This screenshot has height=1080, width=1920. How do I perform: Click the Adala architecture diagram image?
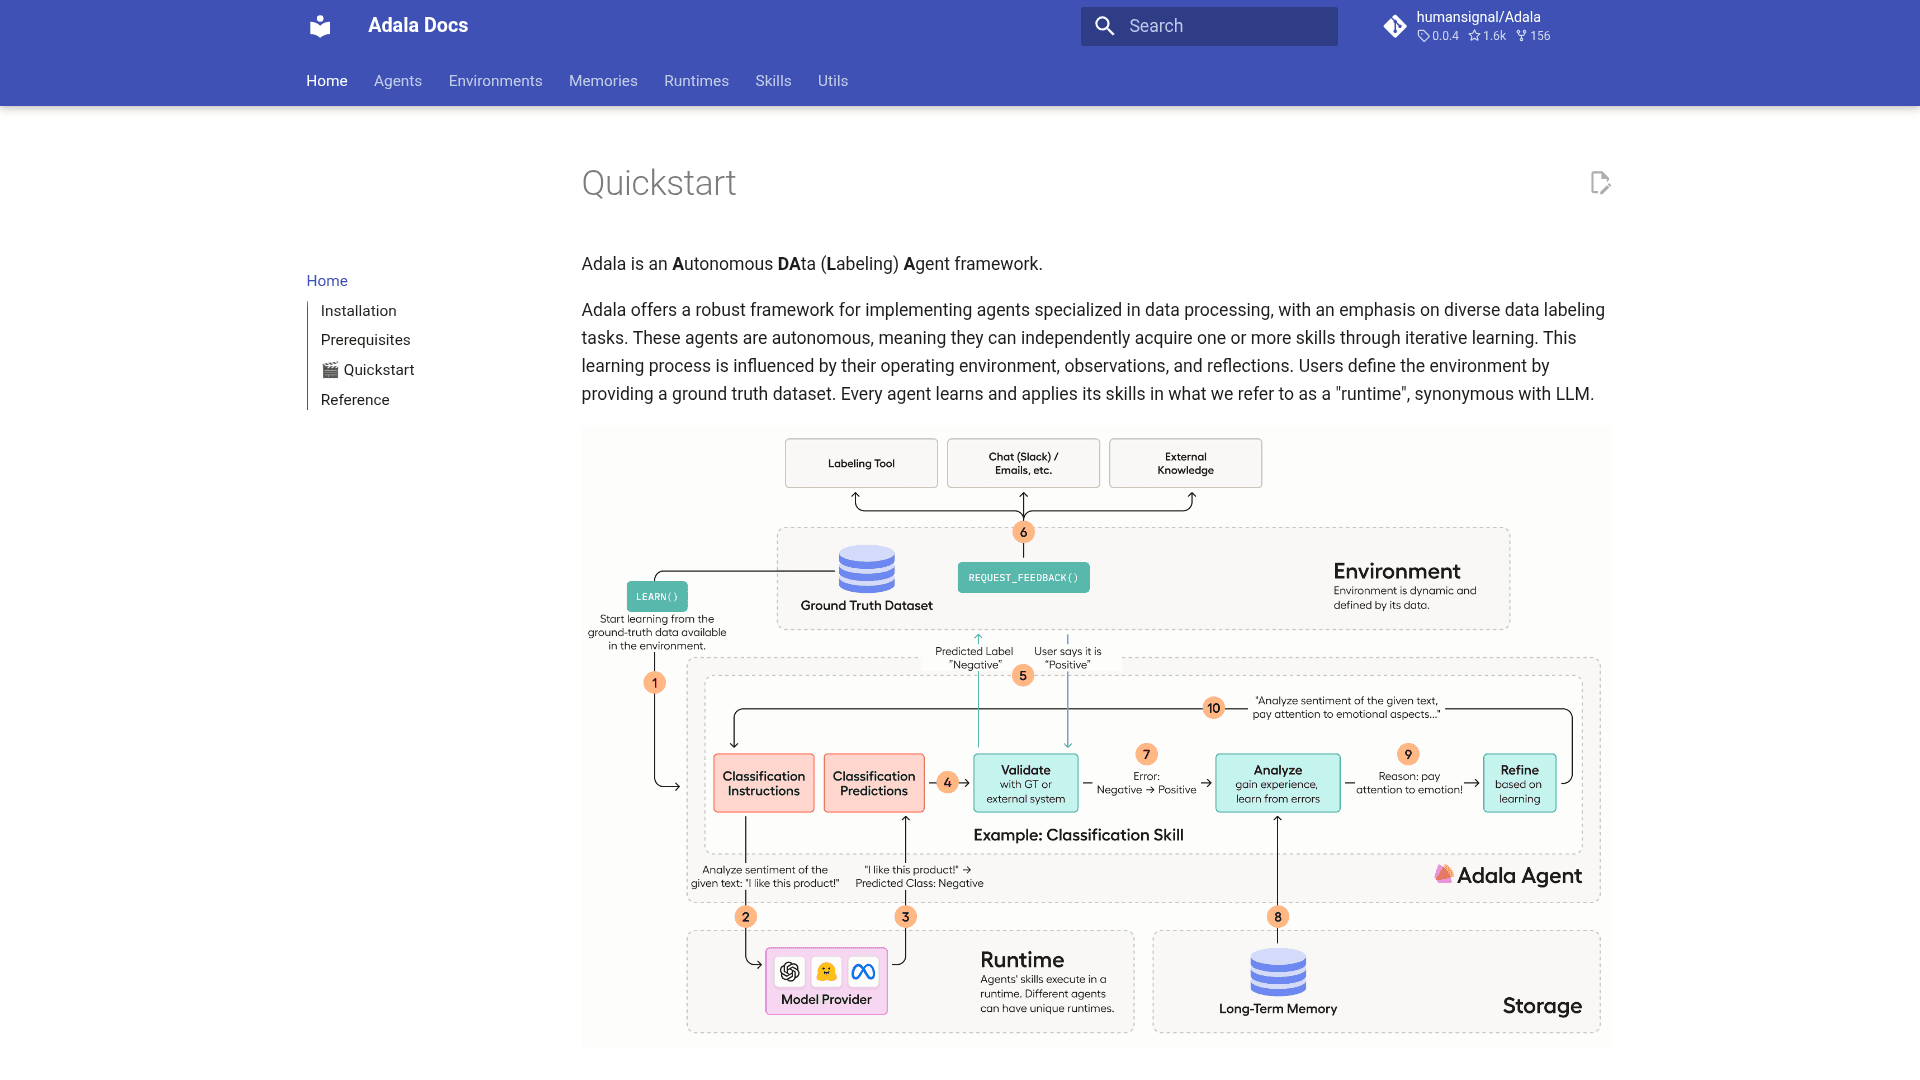pyautogui.click(x=1097, y=737)
